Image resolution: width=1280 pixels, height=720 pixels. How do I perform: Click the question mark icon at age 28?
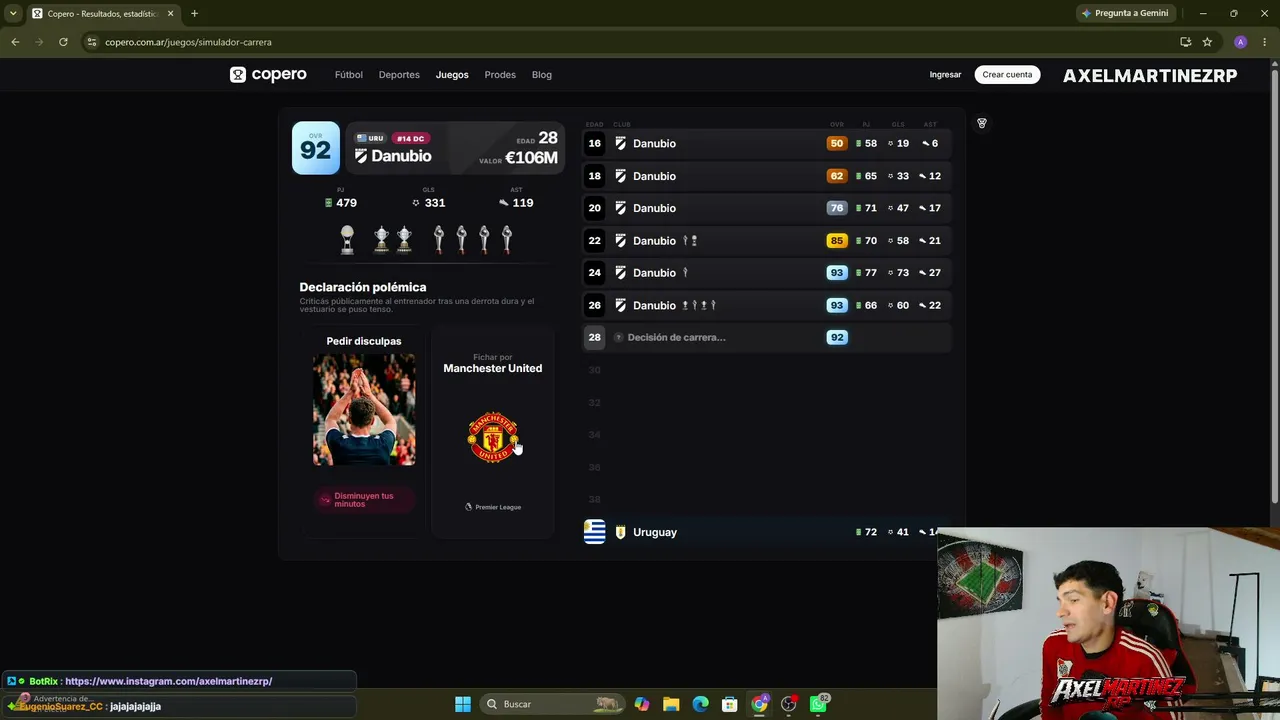tap(618, 337)
